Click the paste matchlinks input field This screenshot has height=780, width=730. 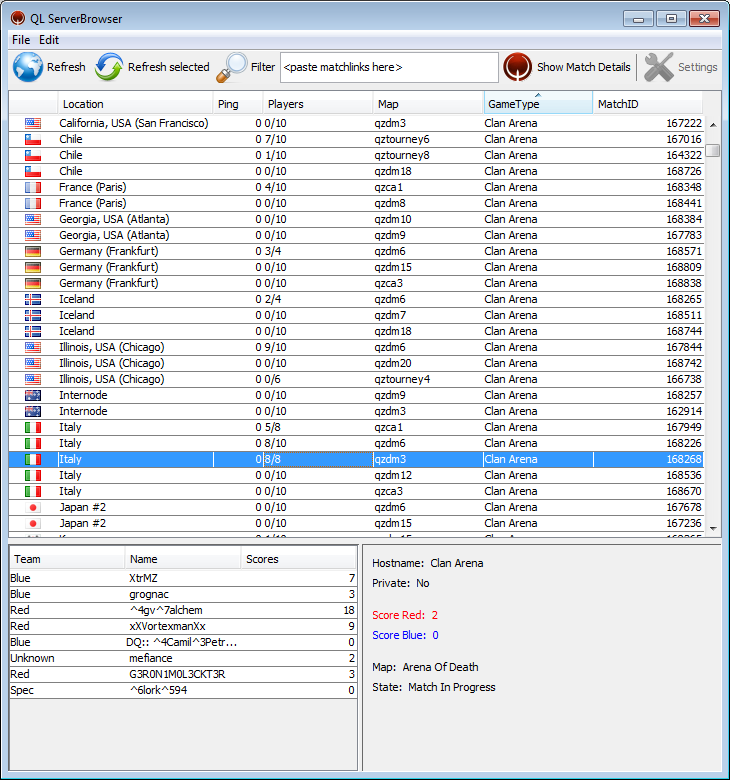tap(388, 67)
